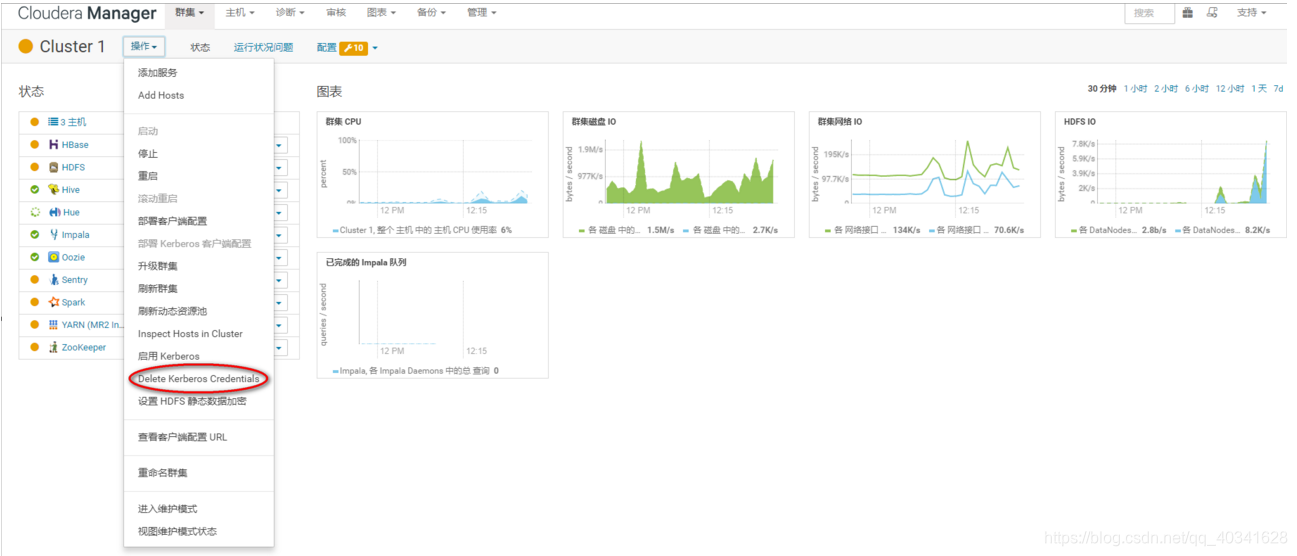Click the green health check of Oozie

tap(35, 257)
